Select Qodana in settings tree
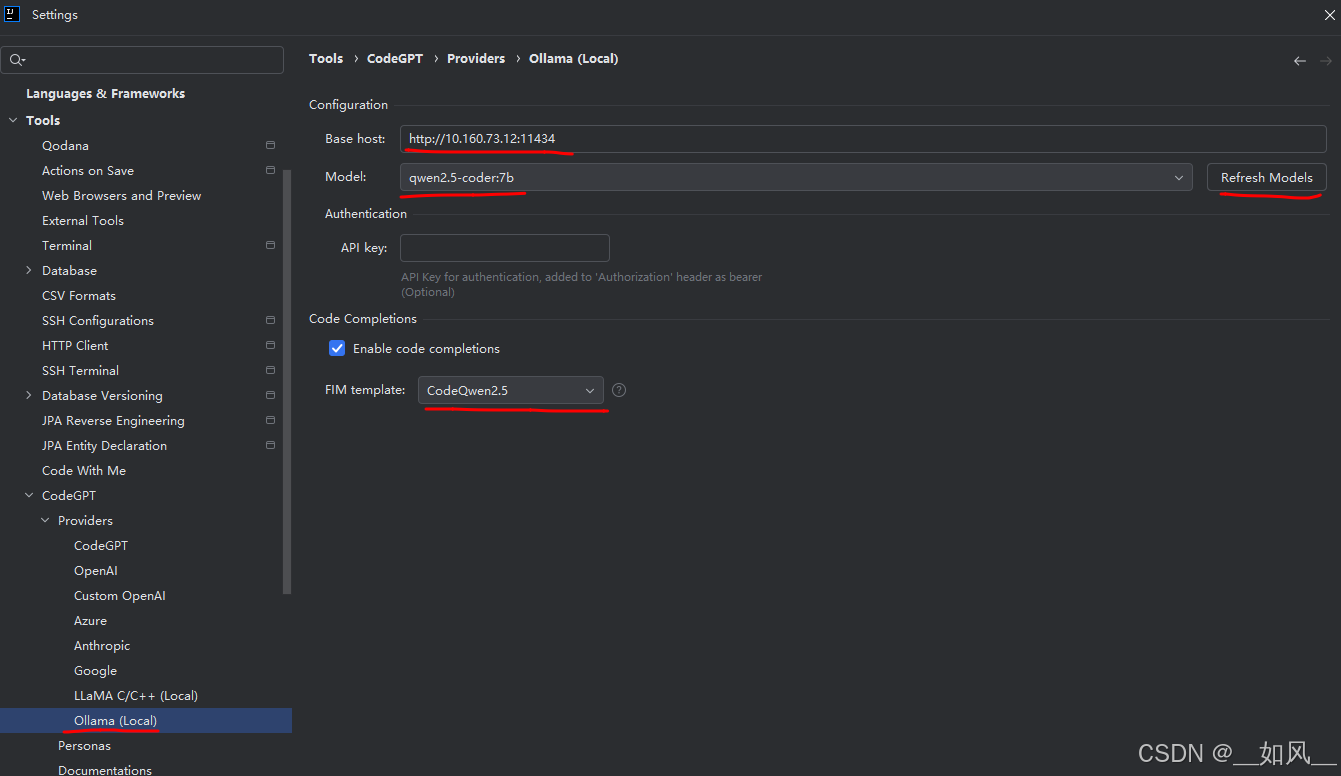The height and width of the screenshot is (776, 1341). (65, 145)
